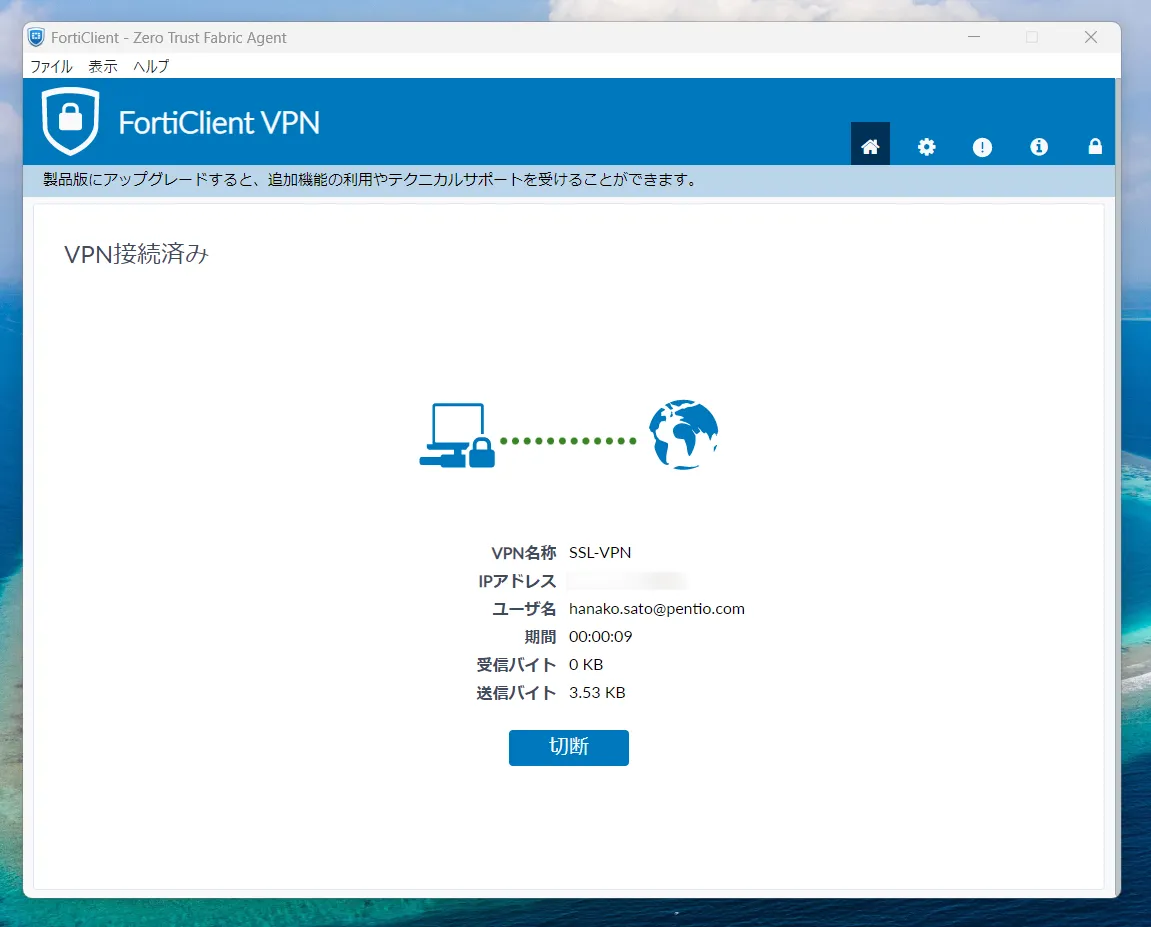
Task: Click the VPN接続済み heading
Action: pos(137,253)
